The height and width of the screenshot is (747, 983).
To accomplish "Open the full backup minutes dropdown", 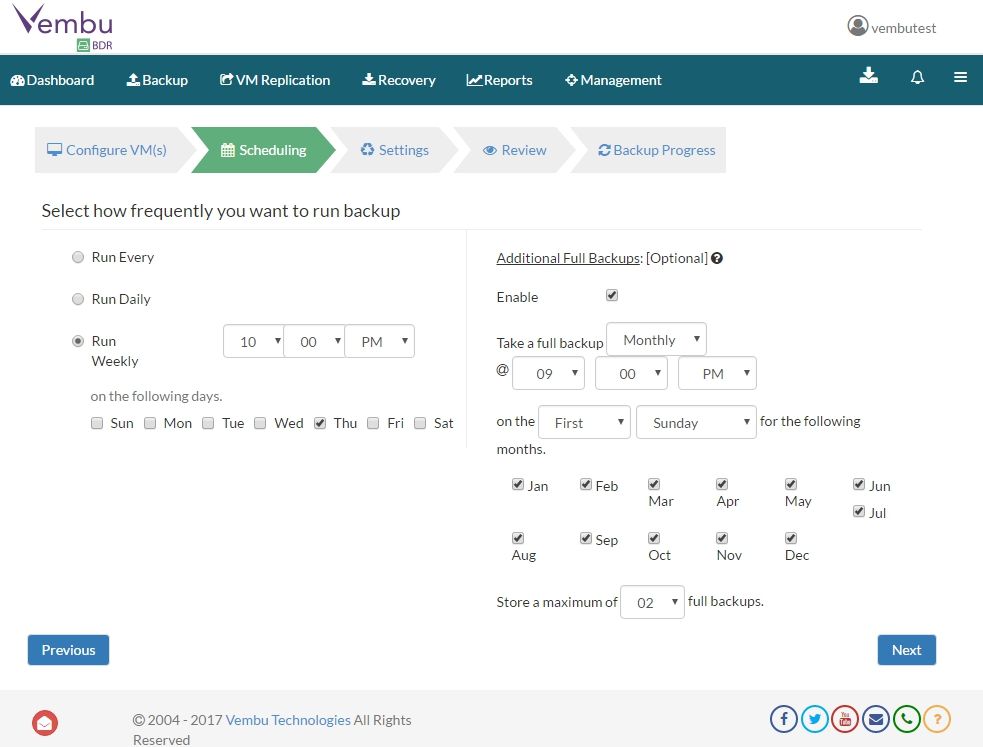I will [631, 374].
